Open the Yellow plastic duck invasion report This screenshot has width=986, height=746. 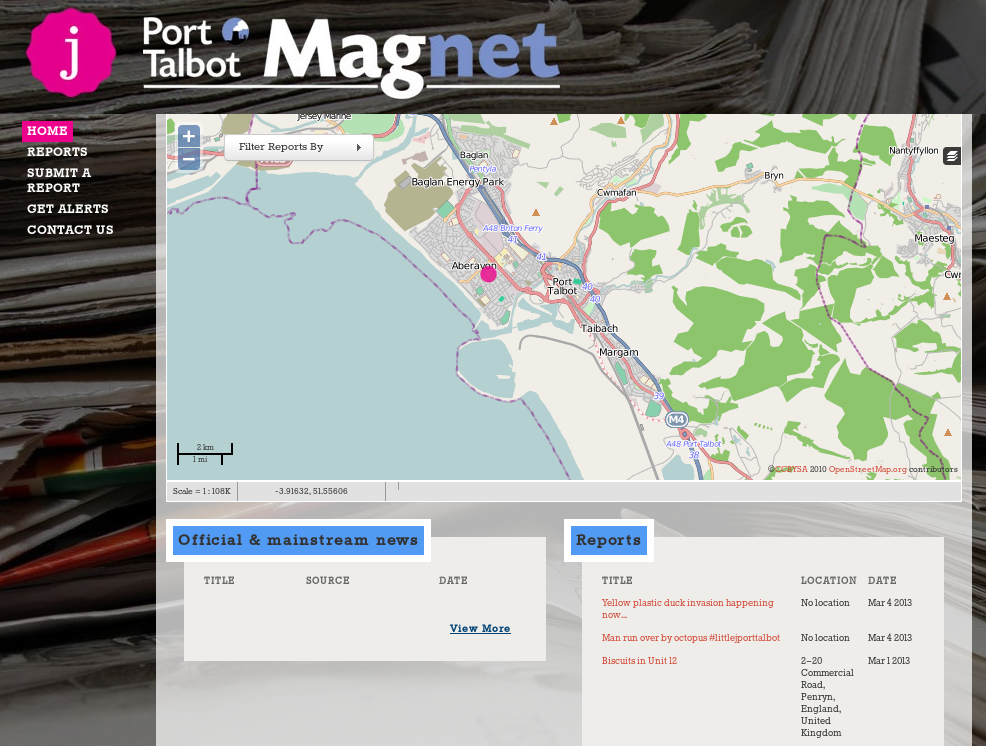coord(687,609)
